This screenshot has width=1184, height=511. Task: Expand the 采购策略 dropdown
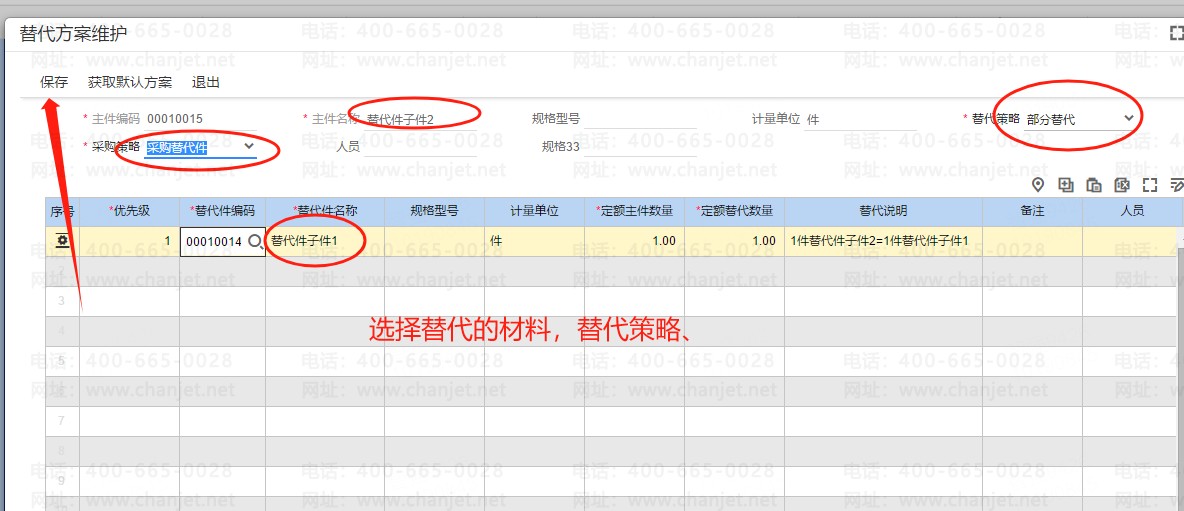click(x=249, y=147)
